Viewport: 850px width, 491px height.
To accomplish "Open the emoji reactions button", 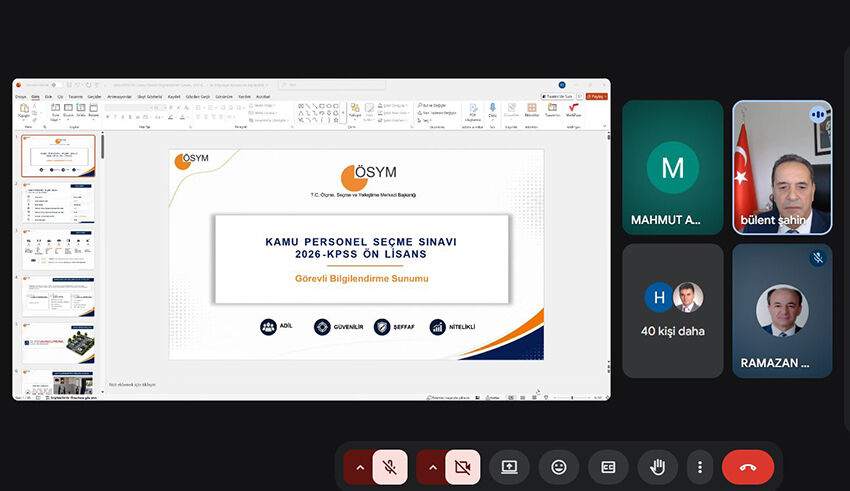I will point(558,467).
